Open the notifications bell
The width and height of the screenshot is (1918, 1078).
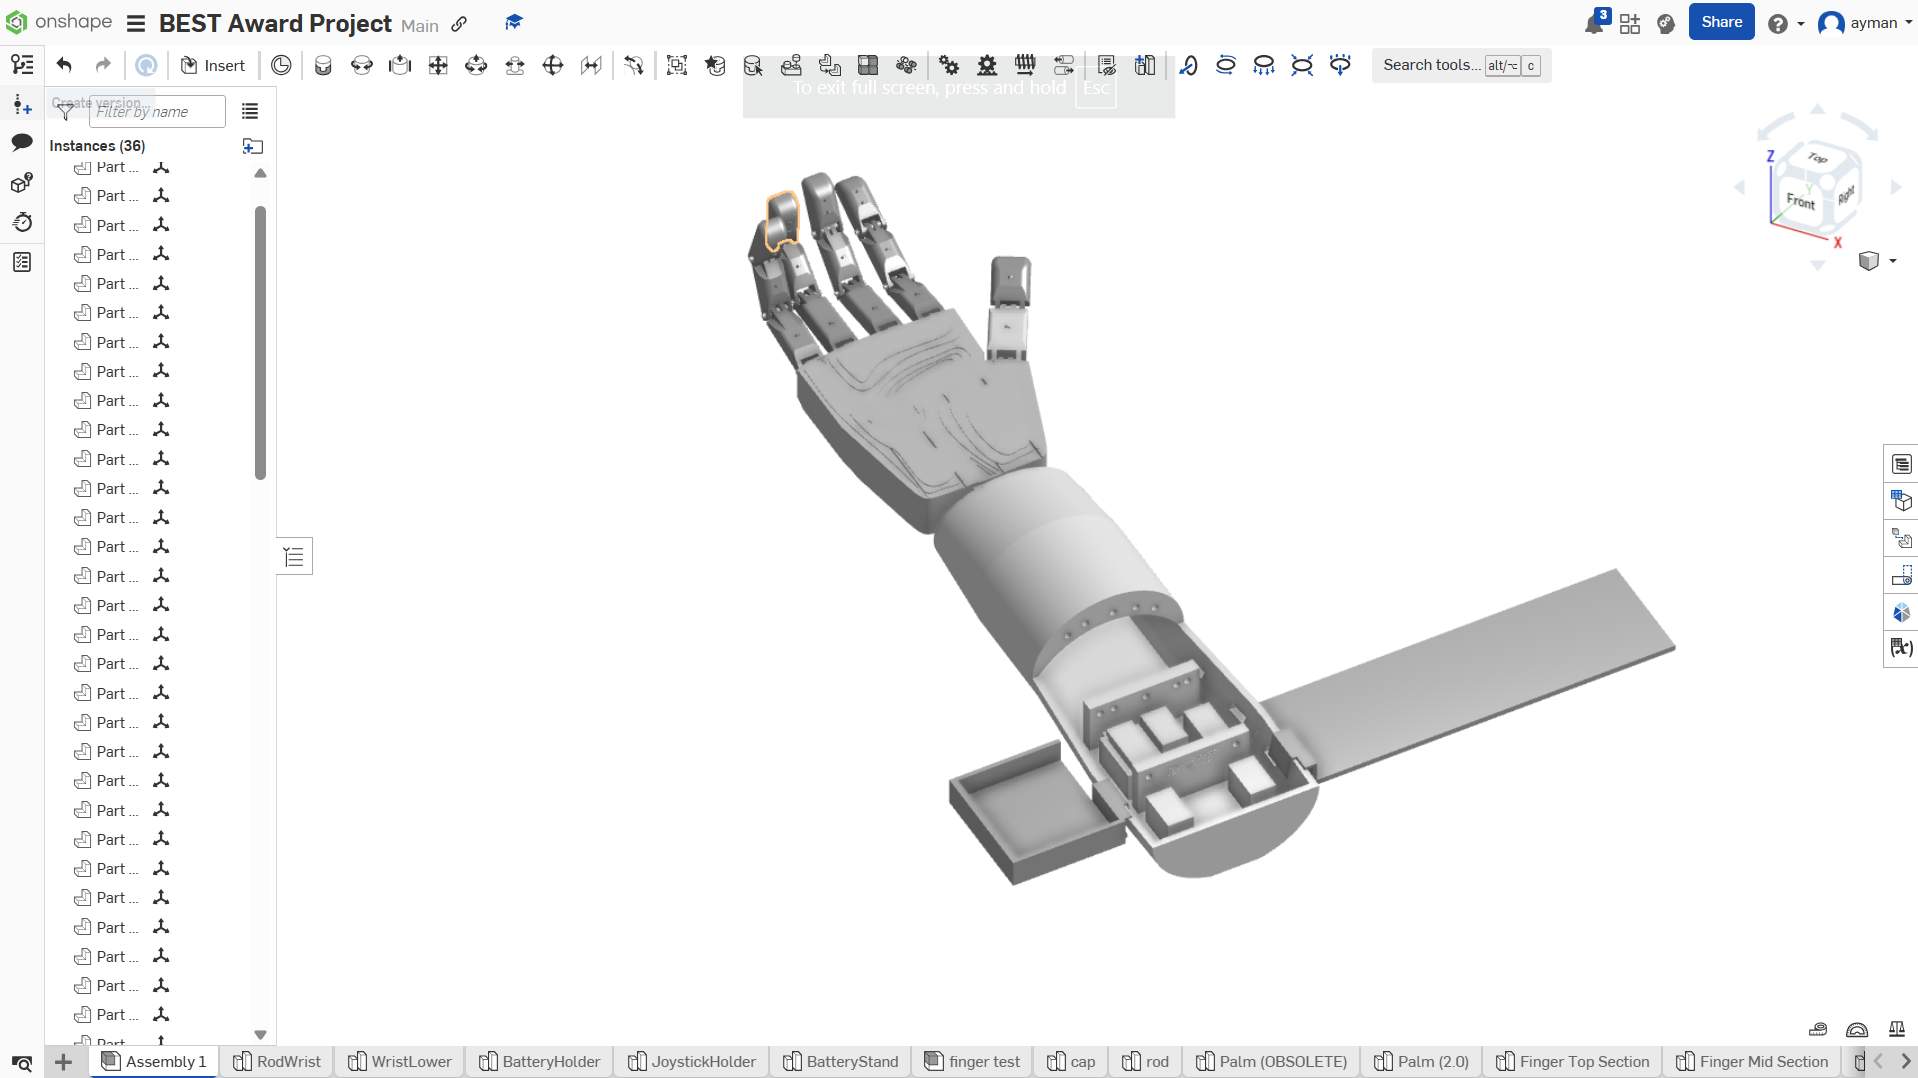click(1596, 23)
